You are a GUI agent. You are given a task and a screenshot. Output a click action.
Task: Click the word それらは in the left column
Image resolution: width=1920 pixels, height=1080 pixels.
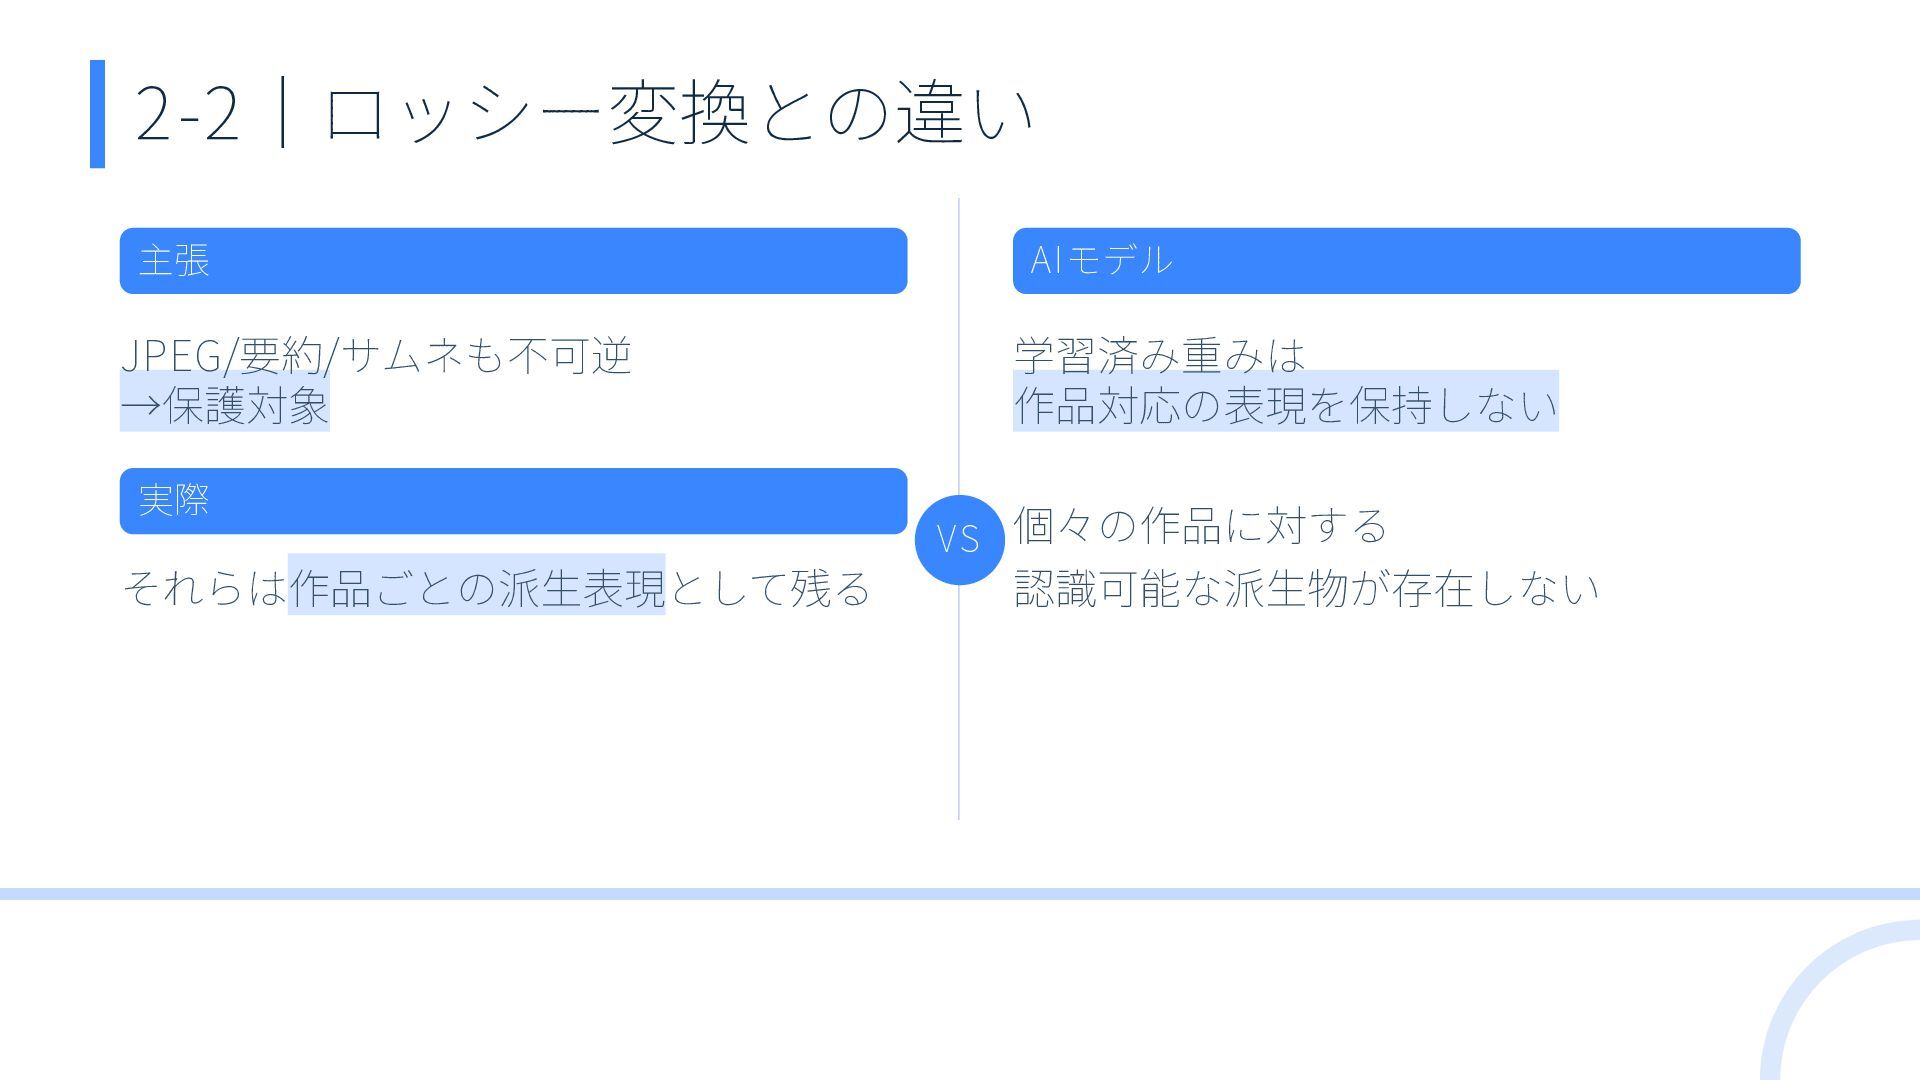(204, 587)
